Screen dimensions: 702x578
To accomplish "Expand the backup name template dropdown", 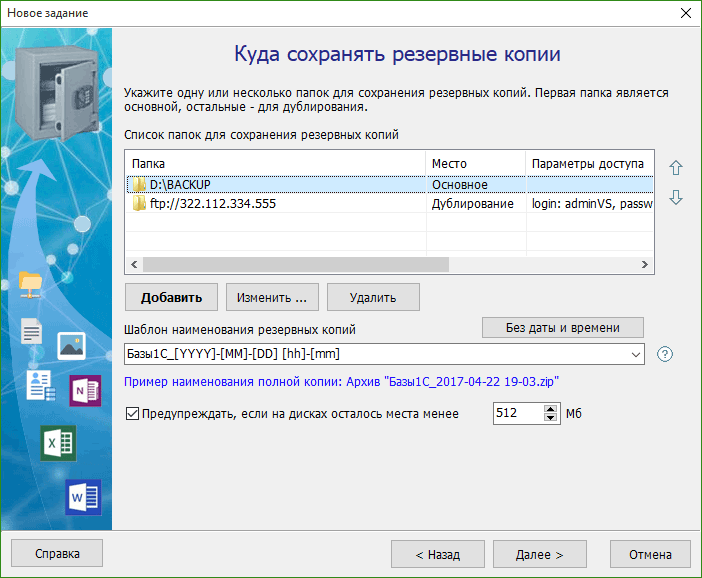I will point(637,354).
